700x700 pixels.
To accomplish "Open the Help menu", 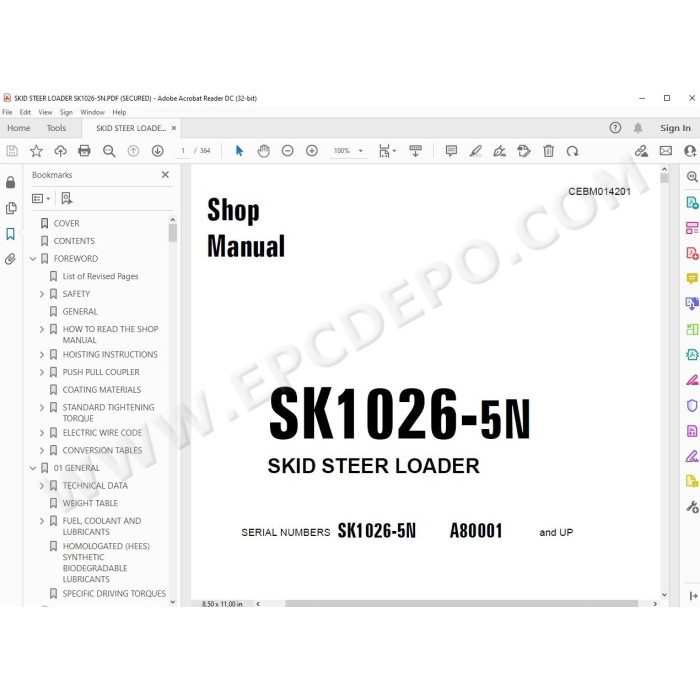I will tap(119, 112).
